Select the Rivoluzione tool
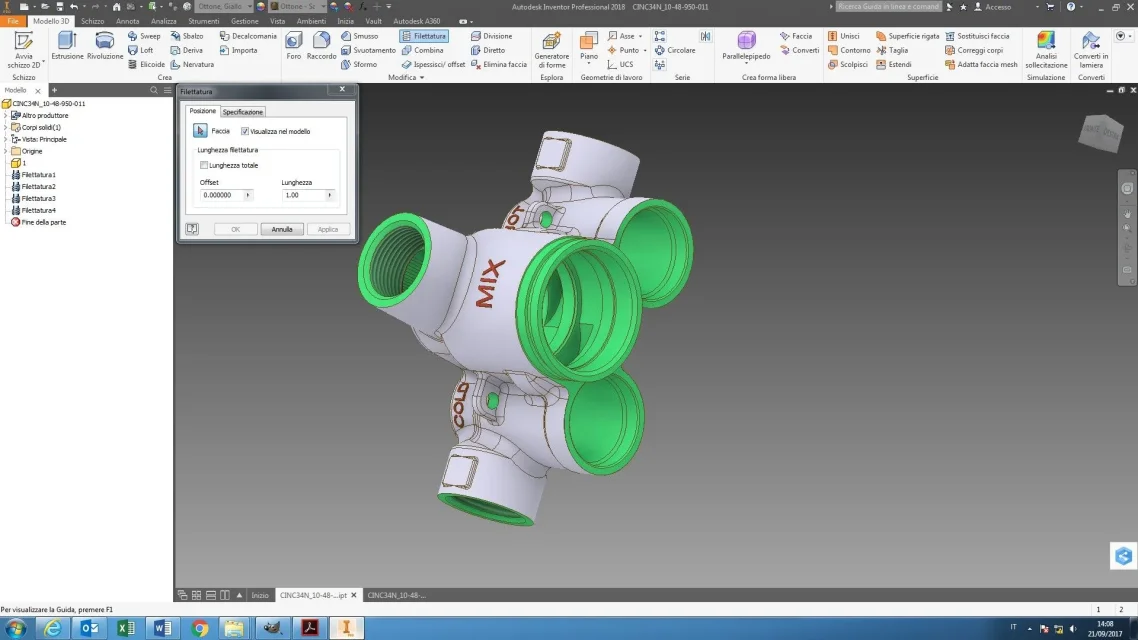Viewport: 1138px width, 640px height. point(105,46)
